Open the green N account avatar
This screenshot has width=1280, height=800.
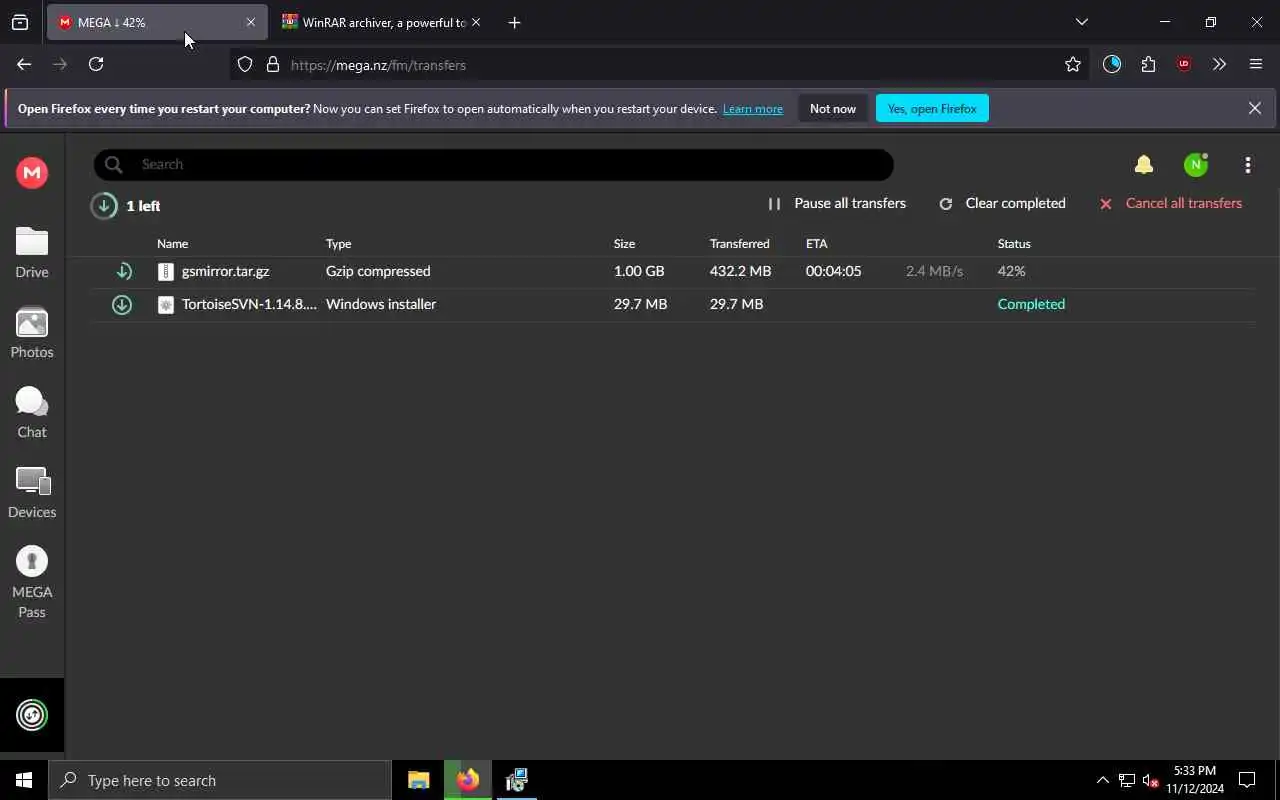tap(1196, 165)
